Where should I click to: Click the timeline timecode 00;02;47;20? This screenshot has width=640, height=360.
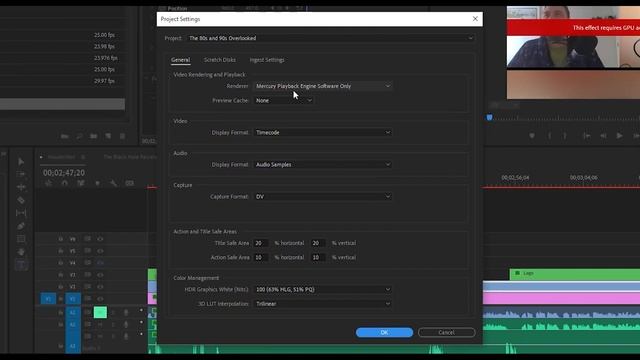click(x=64, y=173)
